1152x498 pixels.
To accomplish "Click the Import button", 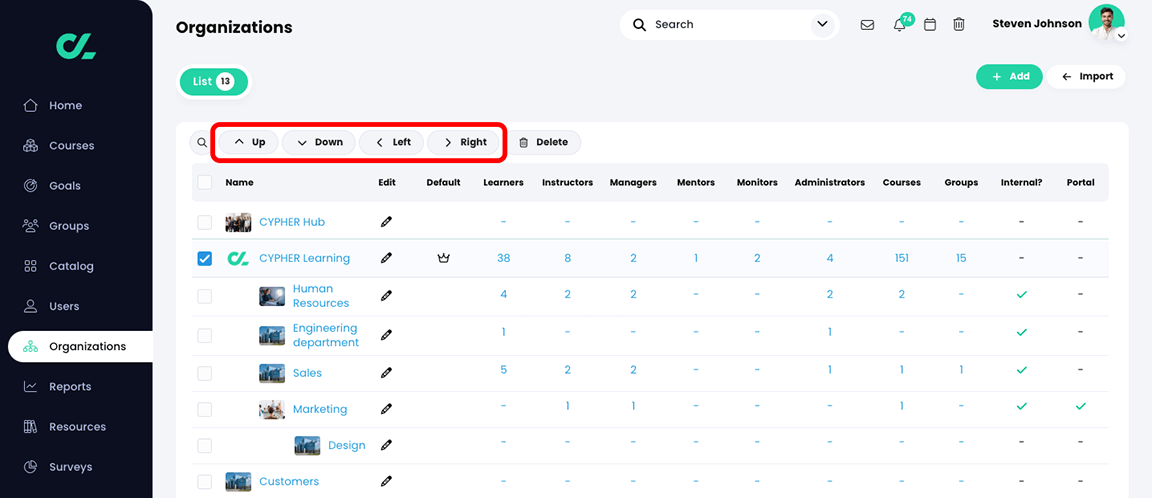I will (x=1087, y=76).
